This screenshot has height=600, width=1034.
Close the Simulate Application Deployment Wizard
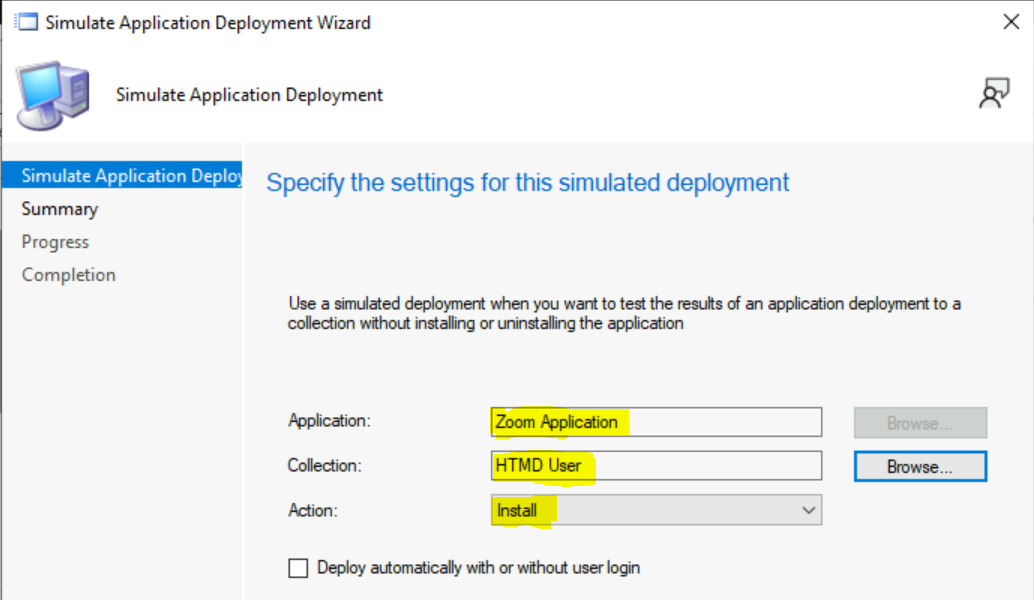tap(1010, 21)
